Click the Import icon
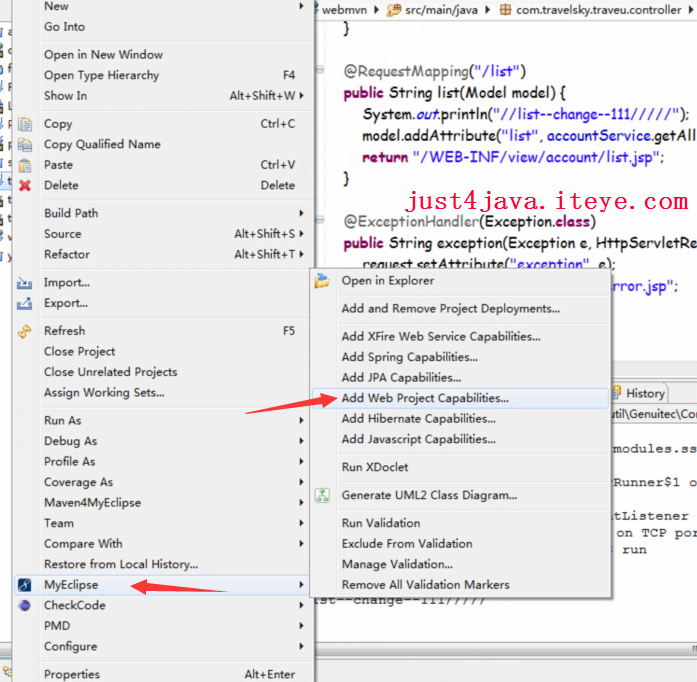This screenshot has width=697, height=682. pos(25,283)
